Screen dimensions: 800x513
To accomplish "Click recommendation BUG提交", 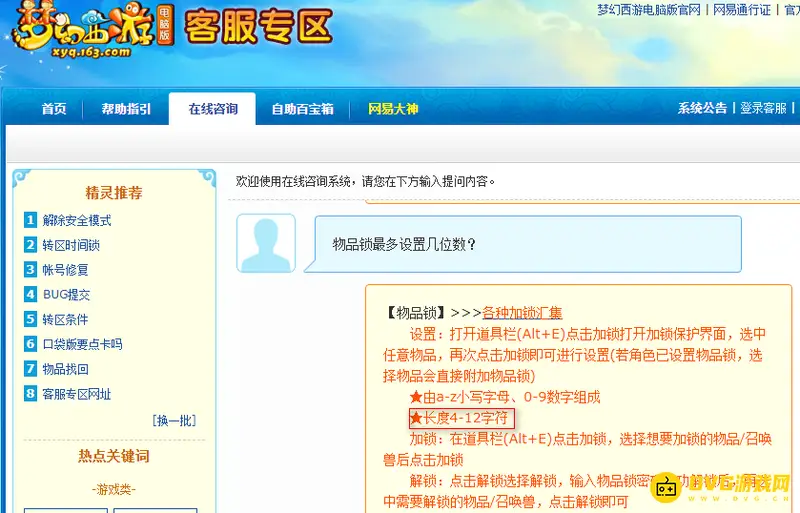I will coord(66,295).
